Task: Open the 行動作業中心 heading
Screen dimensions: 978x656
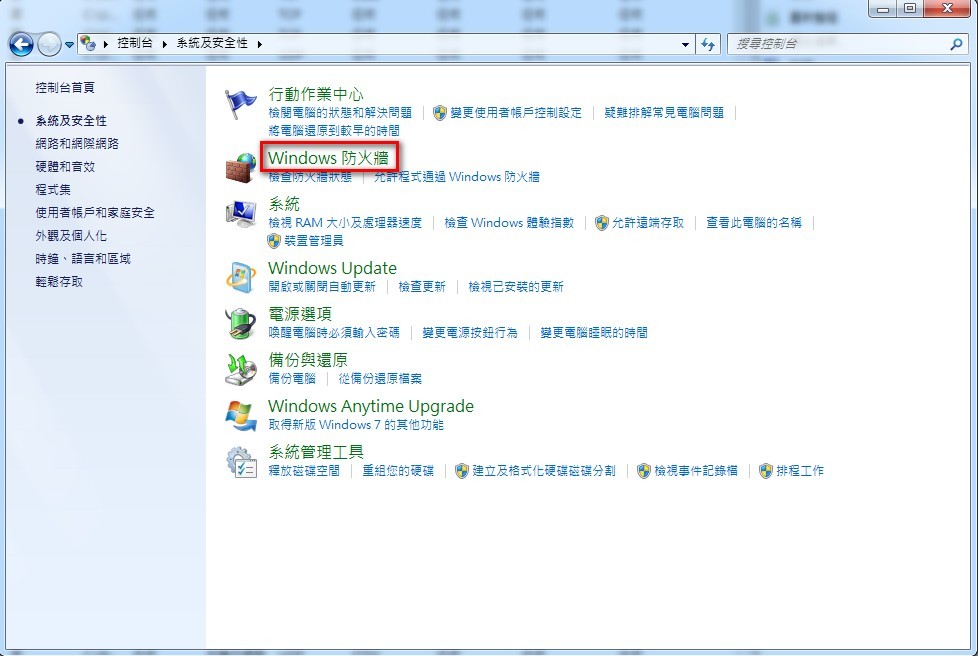Action: pos(316,94)
